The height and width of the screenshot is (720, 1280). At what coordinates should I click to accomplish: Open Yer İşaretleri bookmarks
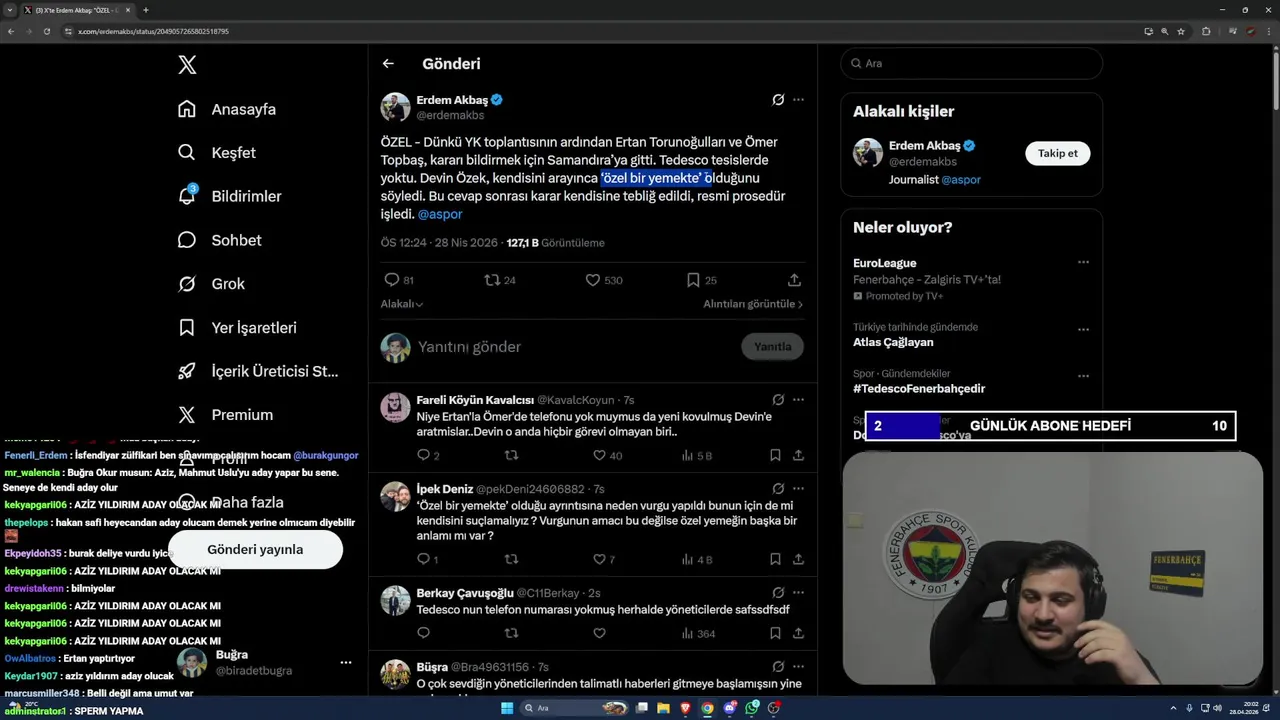(236, 327)
